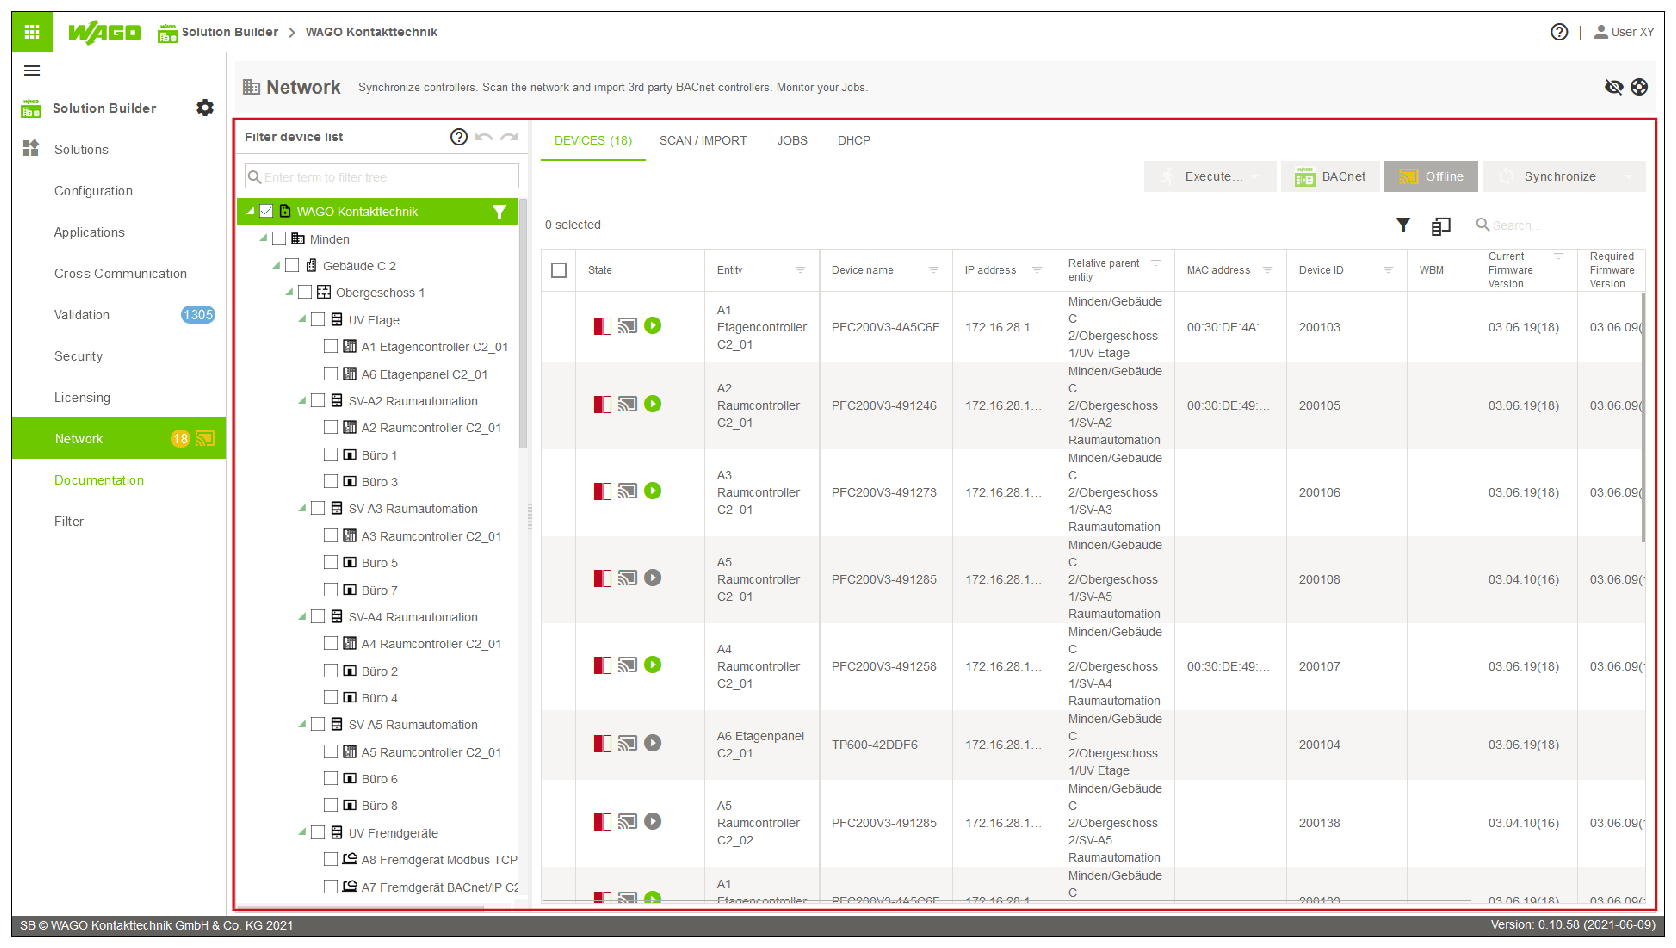
Task: Collapse the SV-A5 Raumautomation node
Action: [302, 724]
